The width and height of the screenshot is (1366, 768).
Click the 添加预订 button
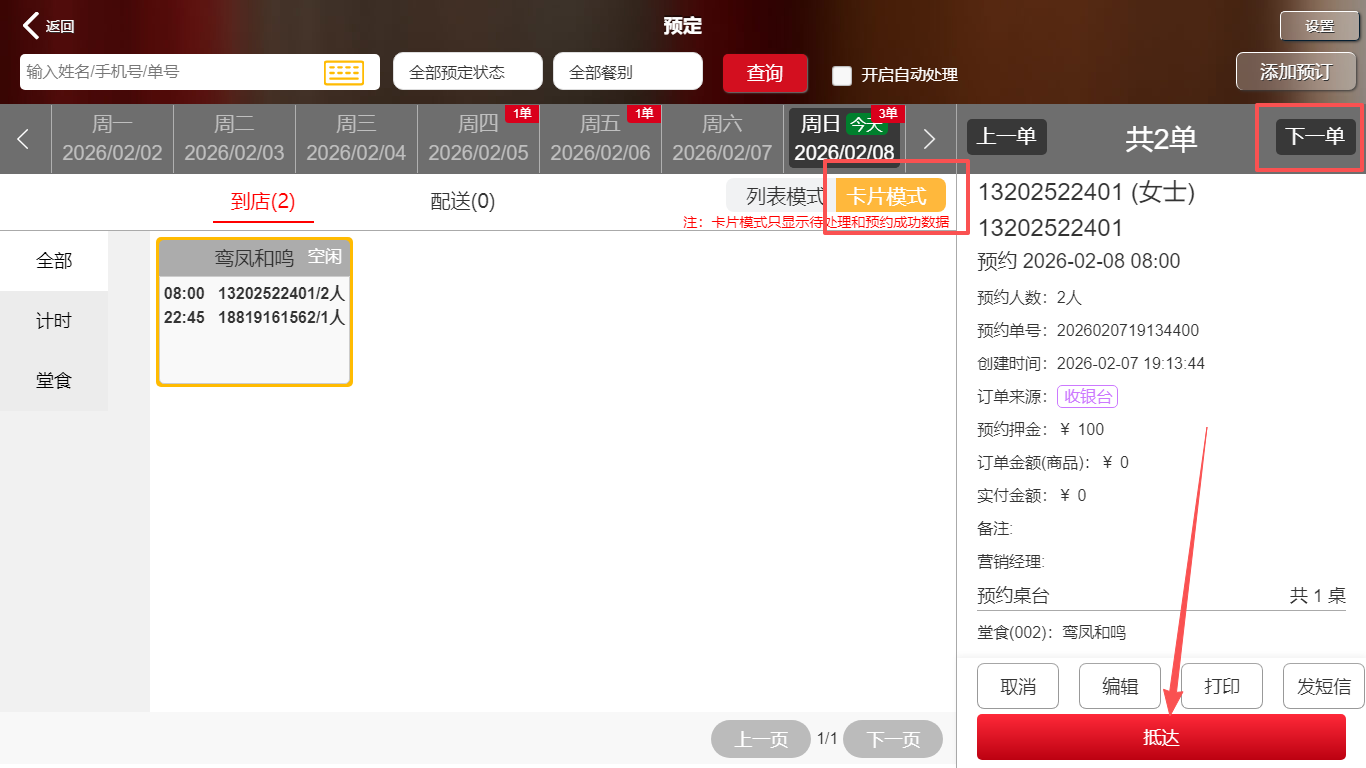pyautogui.click(x=1295, y=72)
